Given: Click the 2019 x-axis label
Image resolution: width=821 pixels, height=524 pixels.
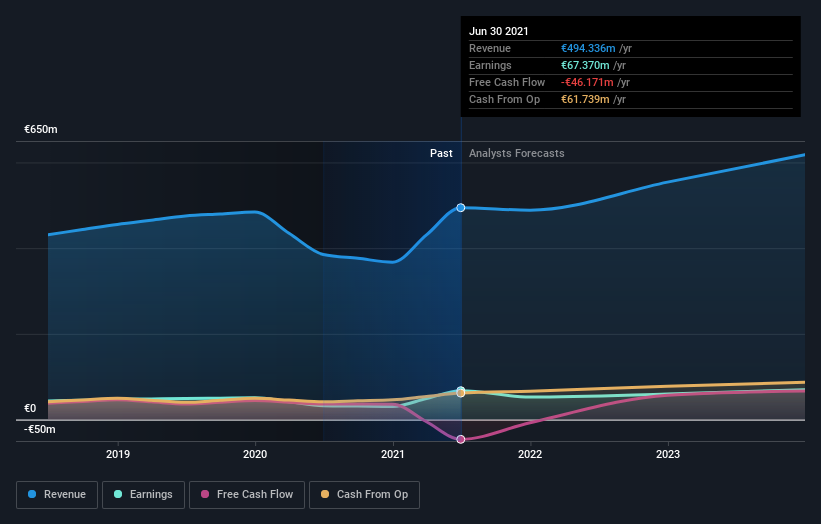Looking at the screenshot, I should (x=118, y=454).
